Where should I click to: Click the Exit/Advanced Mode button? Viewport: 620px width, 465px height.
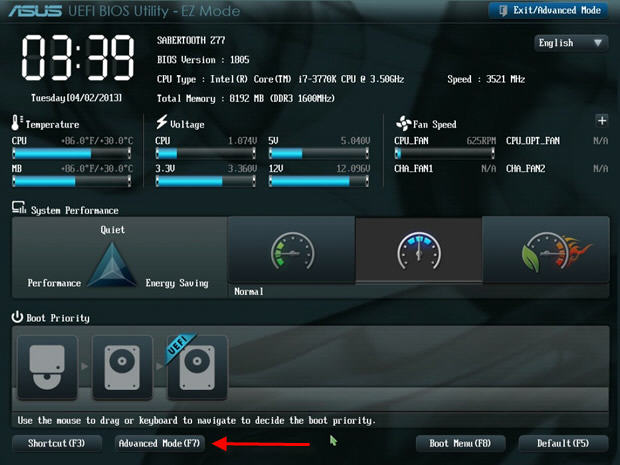[548, 11]
